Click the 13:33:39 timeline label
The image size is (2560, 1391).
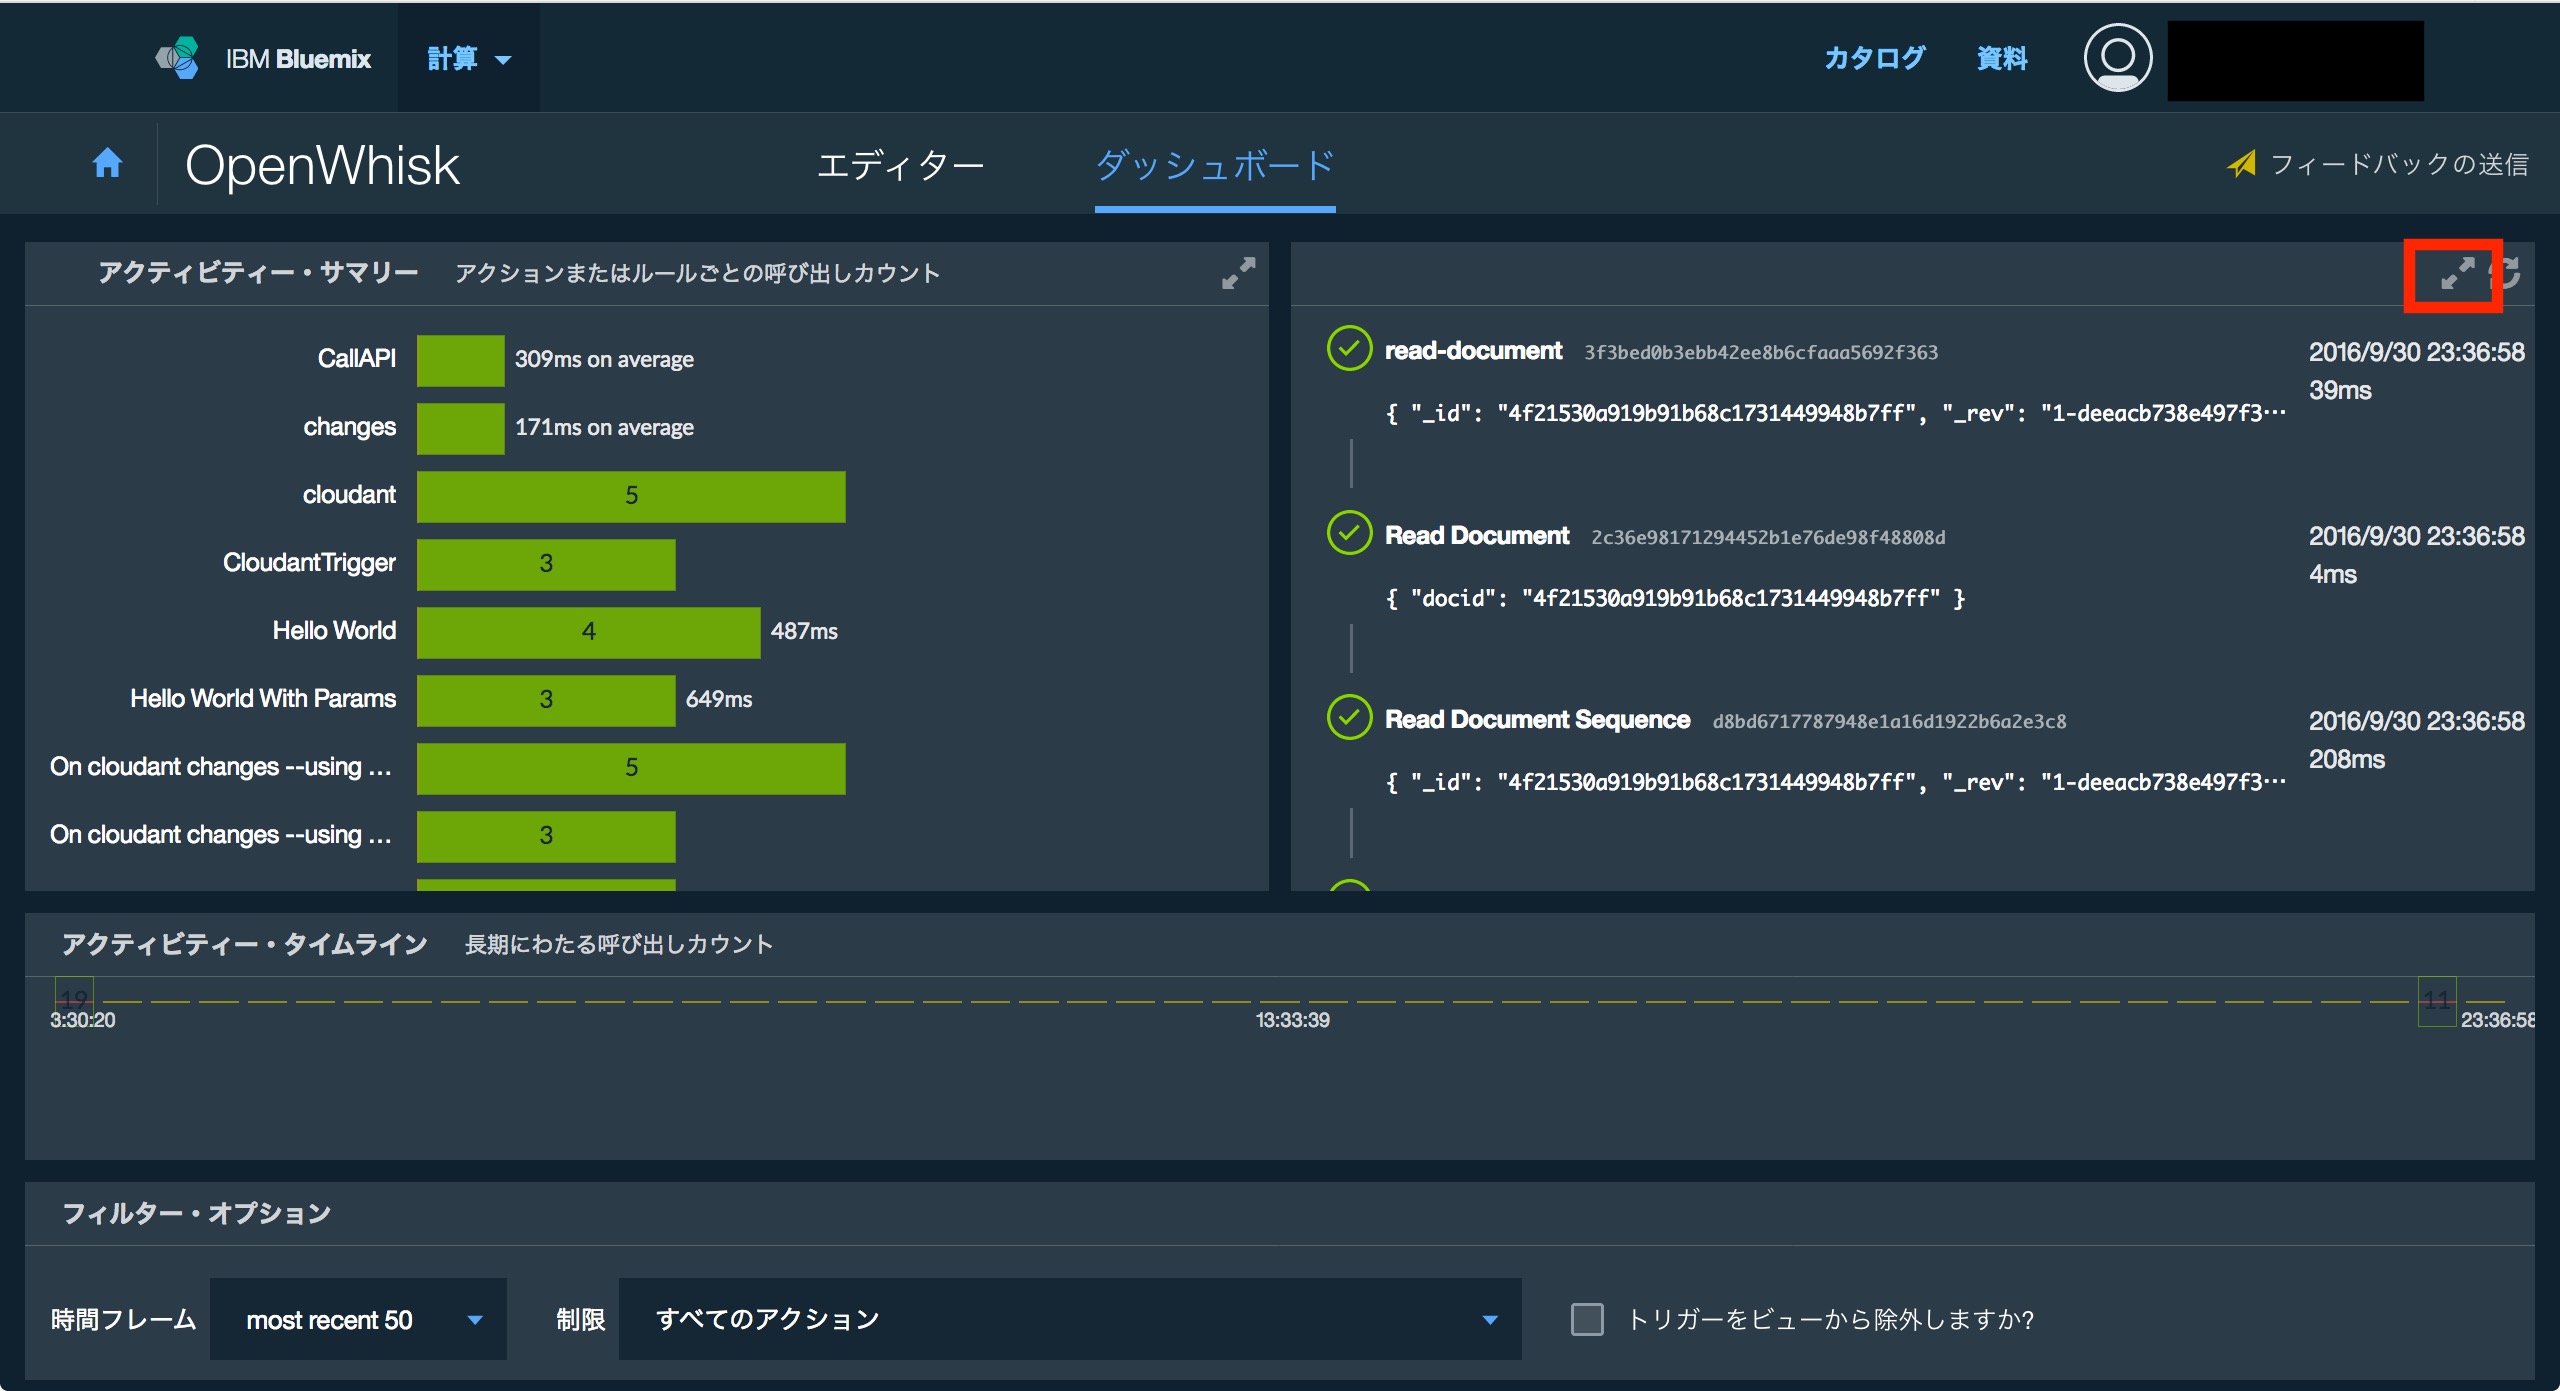[1292, 1020]
